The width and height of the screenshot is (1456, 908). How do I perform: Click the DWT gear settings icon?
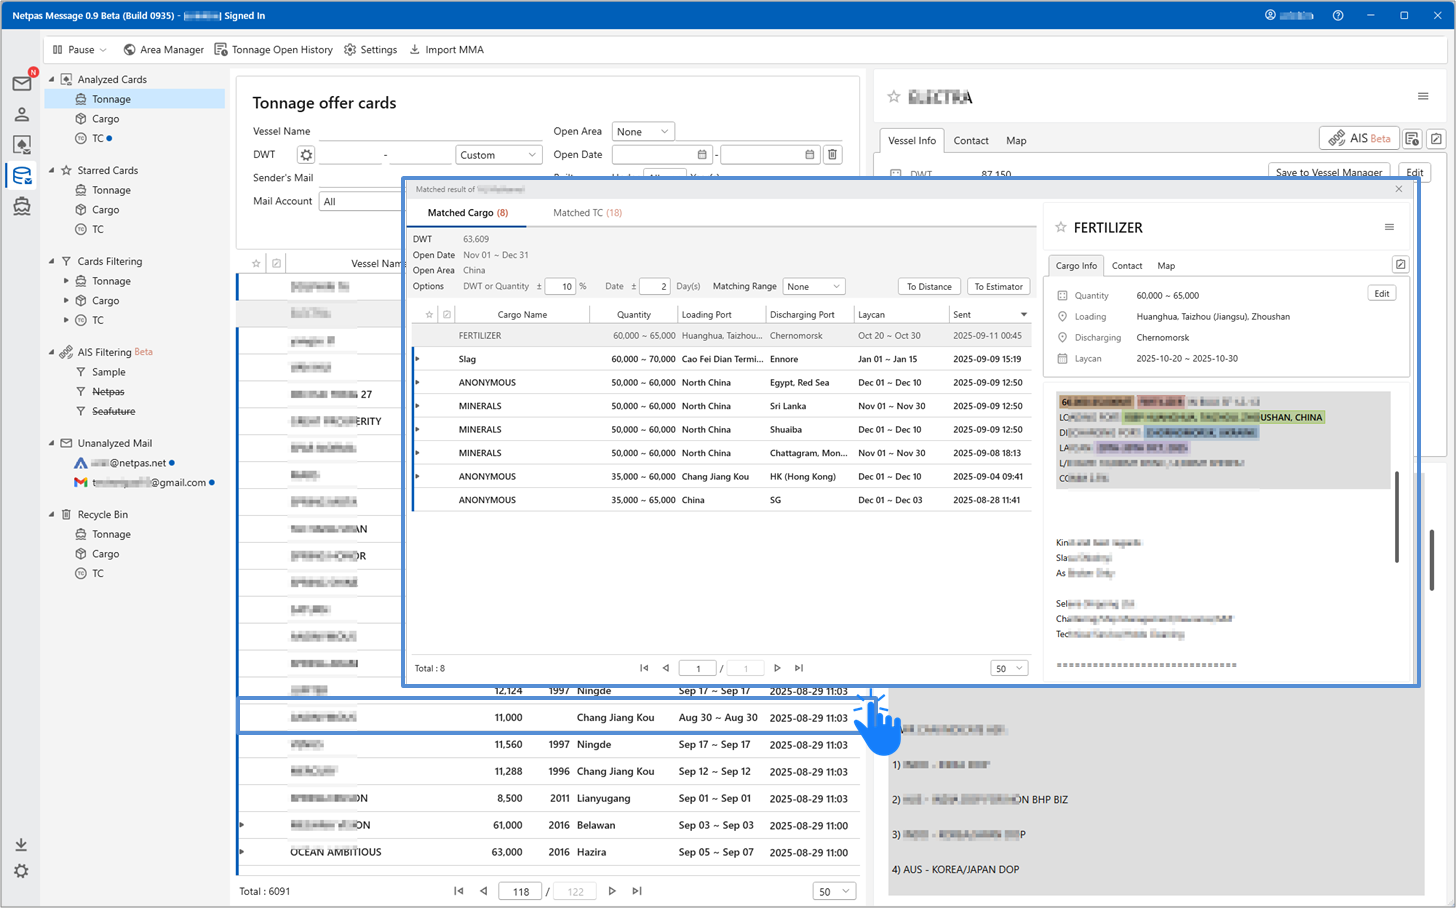point(306,155)
